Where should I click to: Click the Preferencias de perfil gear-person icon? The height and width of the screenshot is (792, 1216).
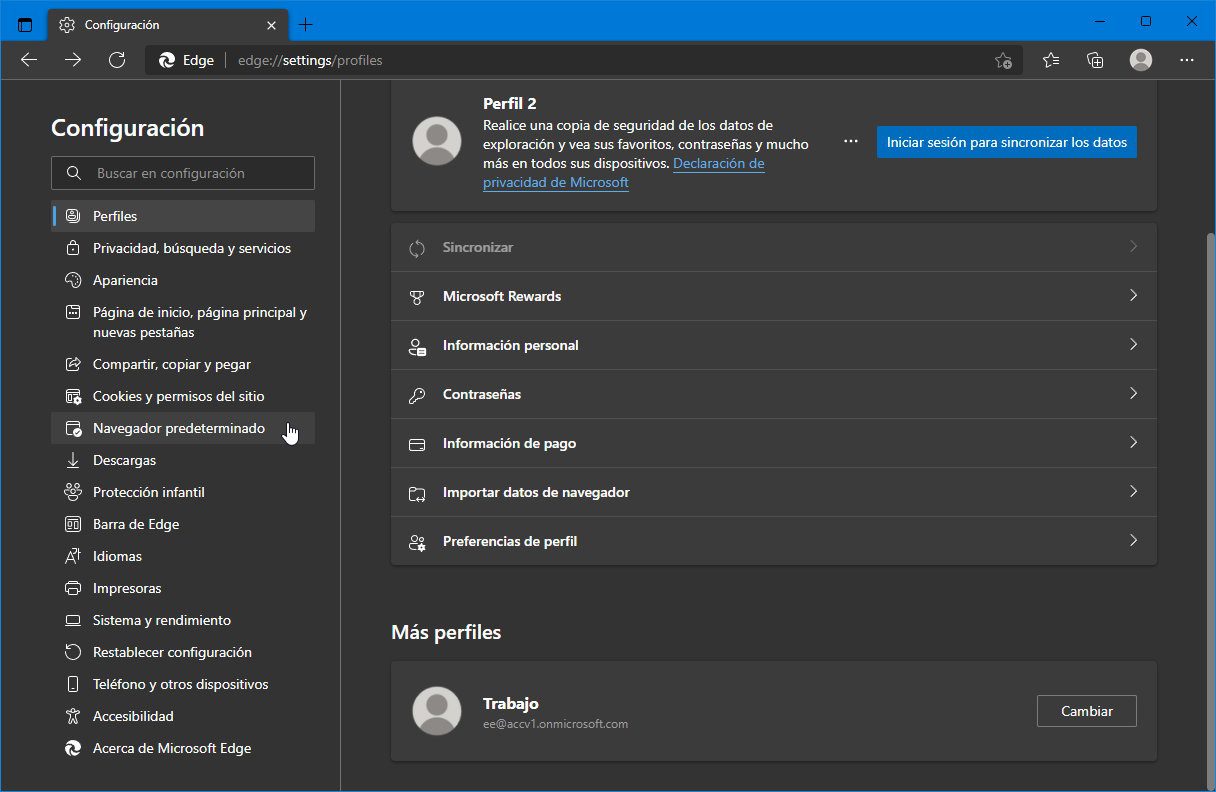(x=417, y=542)
